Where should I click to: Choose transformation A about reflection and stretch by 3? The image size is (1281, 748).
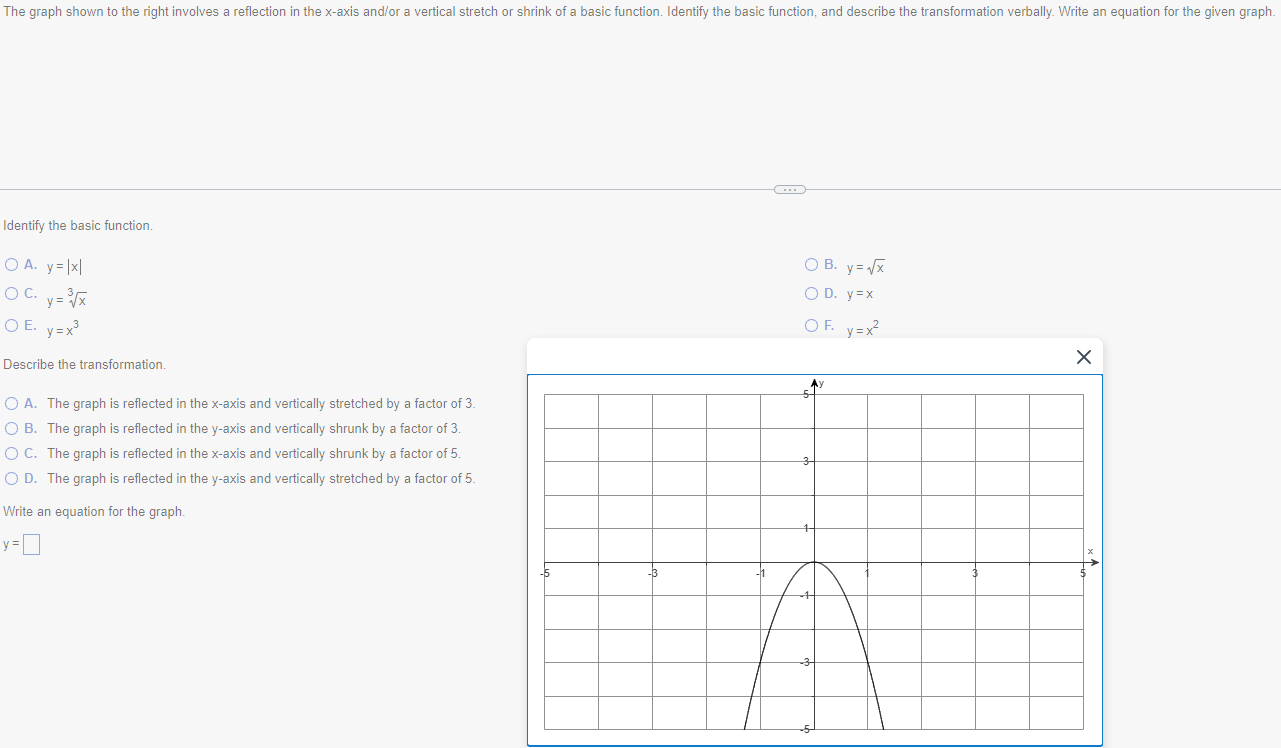coord(11,403)
